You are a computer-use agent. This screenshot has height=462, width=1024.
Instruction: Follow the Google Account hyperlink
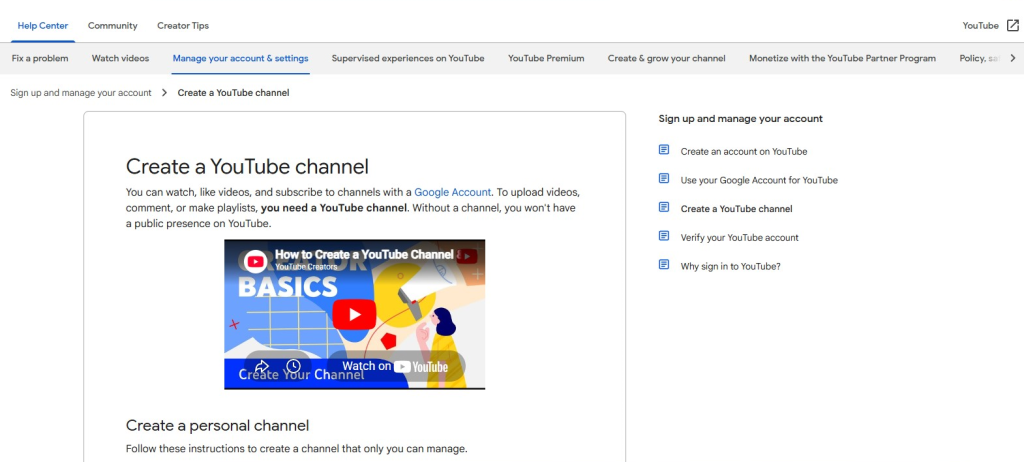(453, 192)
